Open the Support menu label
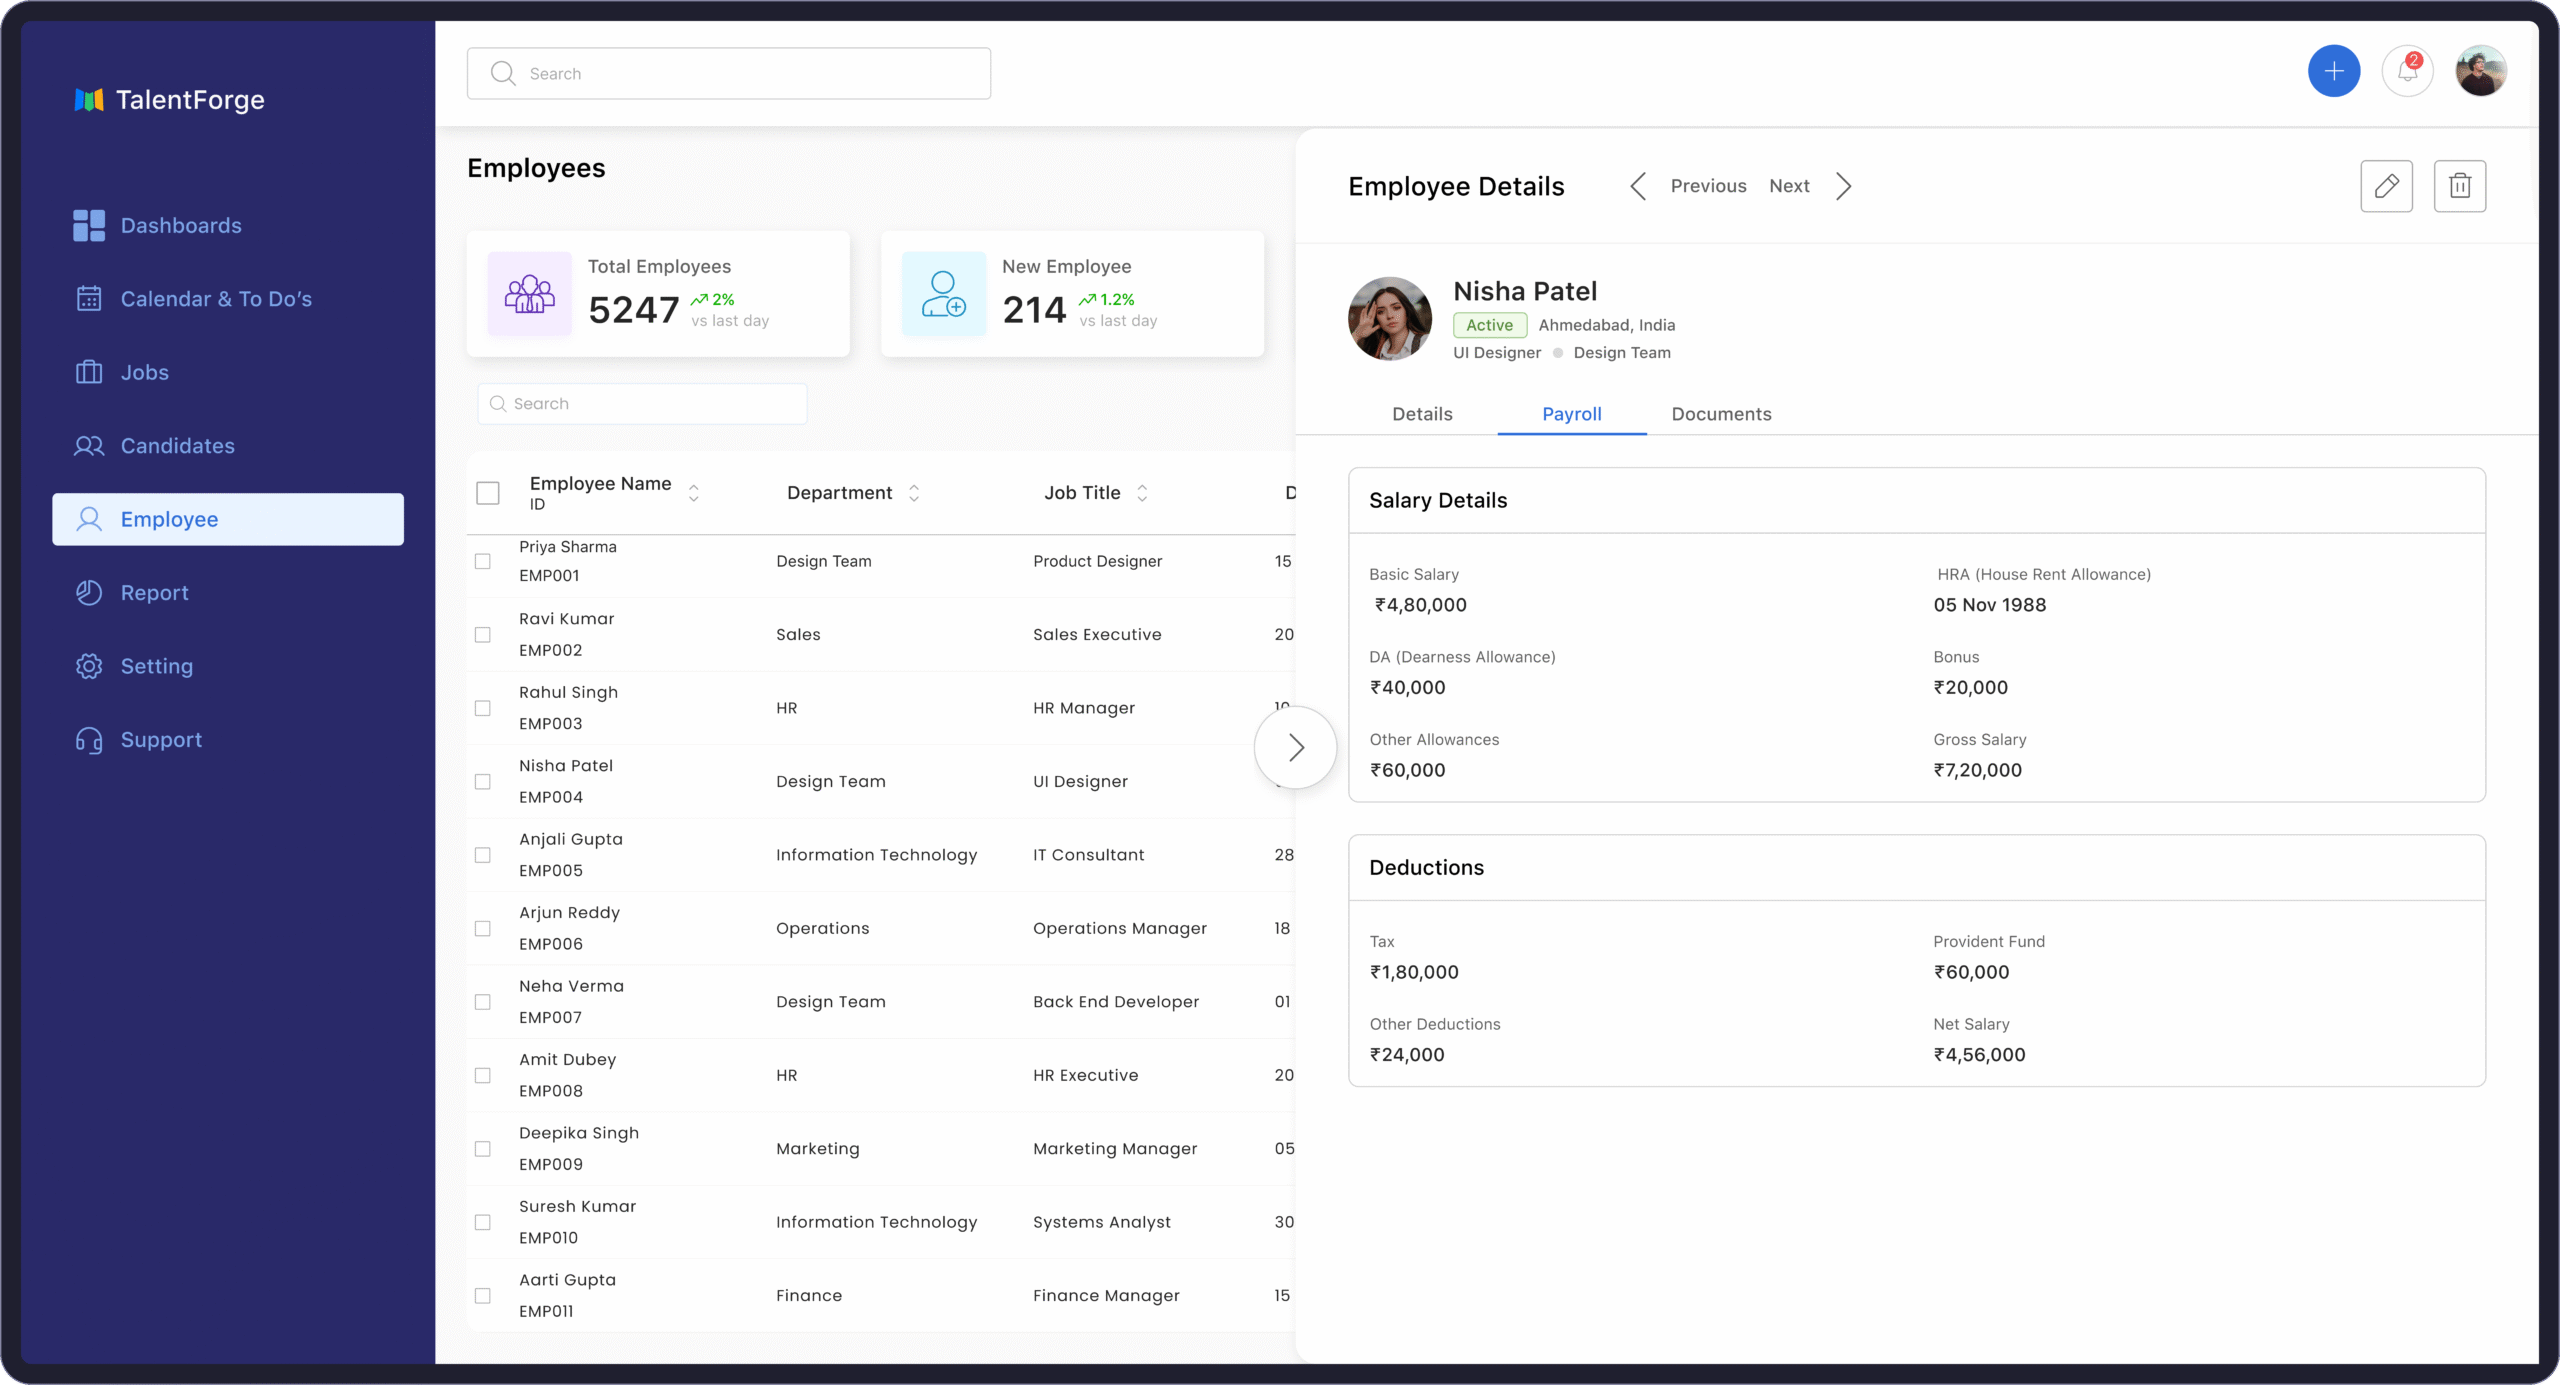This screenshot has width=2560, height=1385. pos(161,740)
